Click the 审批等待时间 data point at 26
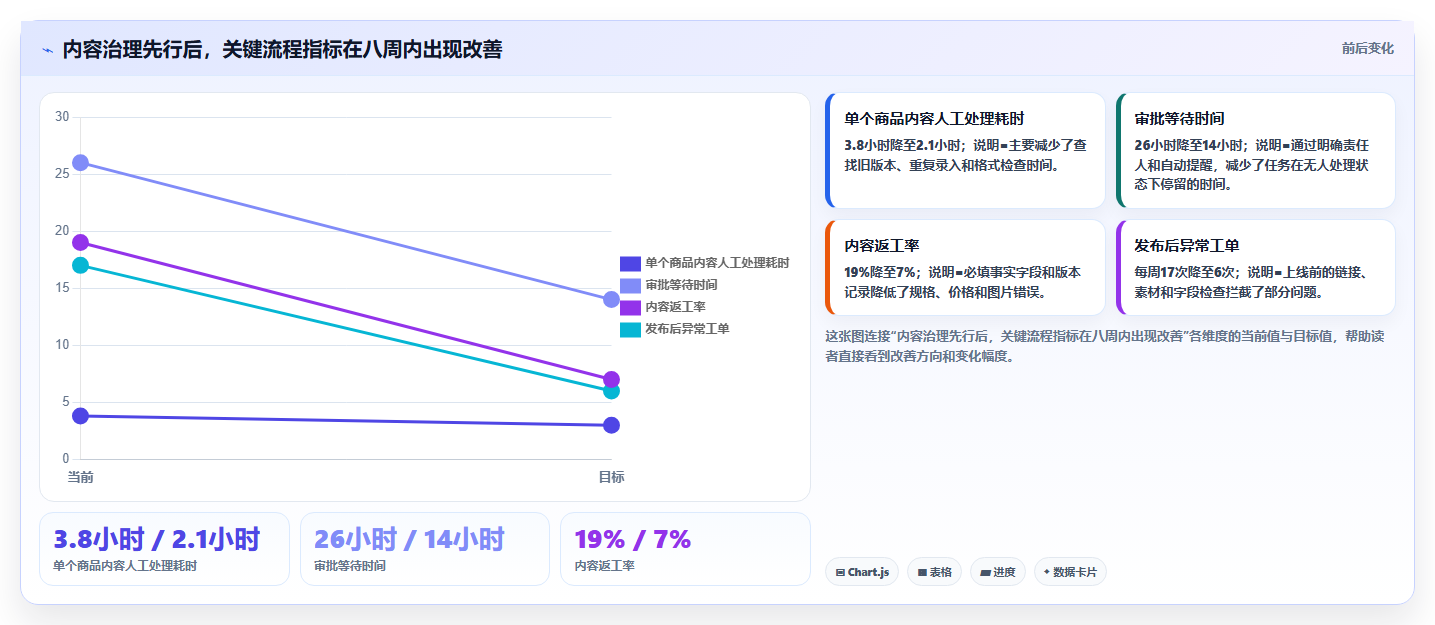 [x=81, y=163]
